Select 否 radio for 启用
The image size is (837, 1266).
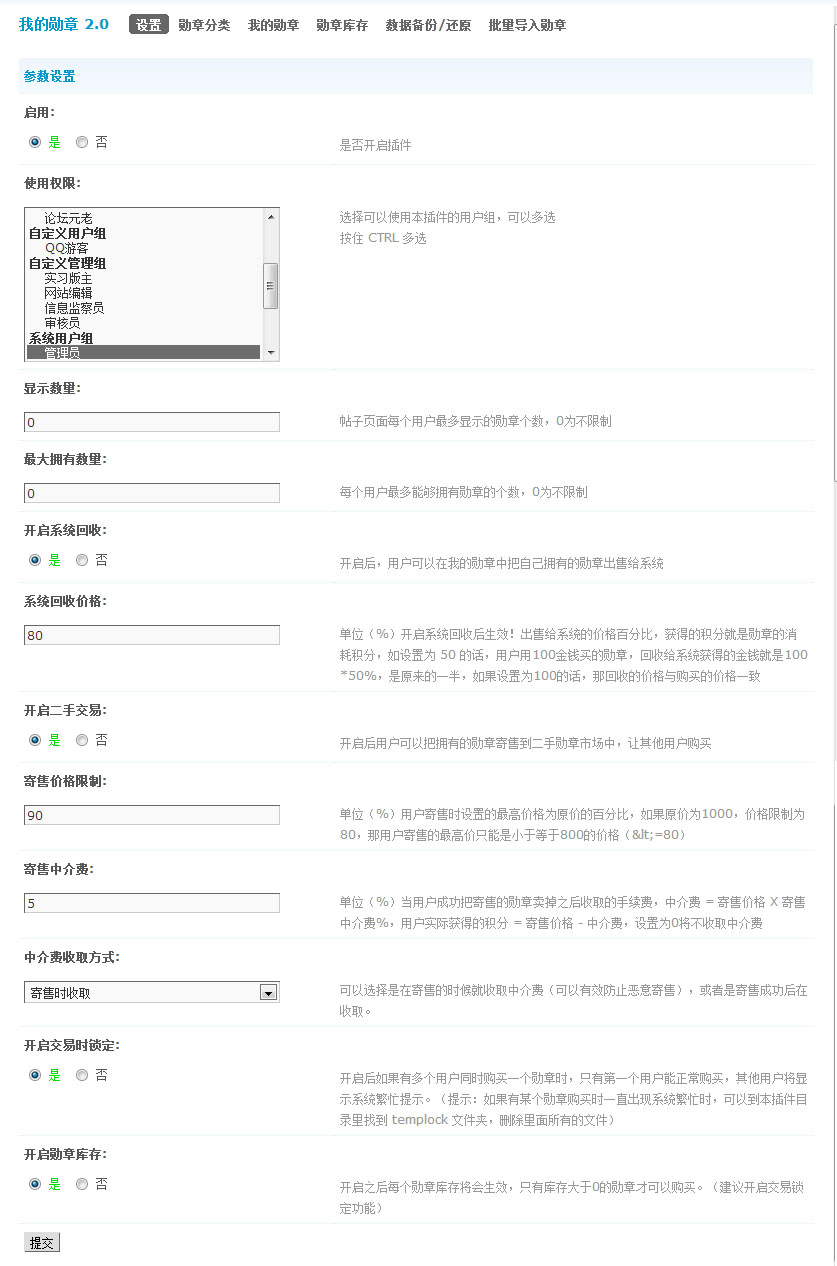(x=82, y=142)
